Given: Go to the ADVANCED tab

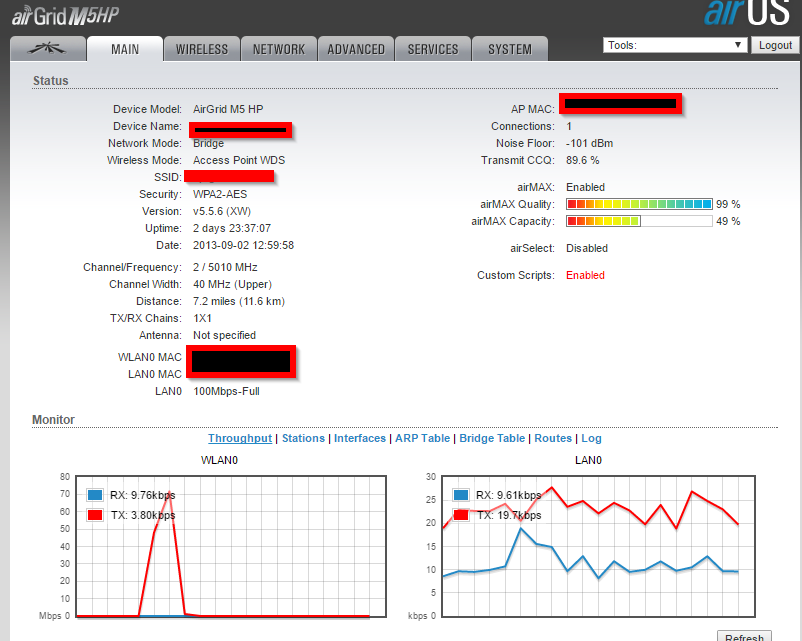Looking at the screenshot, I should (x=356, y=49).
